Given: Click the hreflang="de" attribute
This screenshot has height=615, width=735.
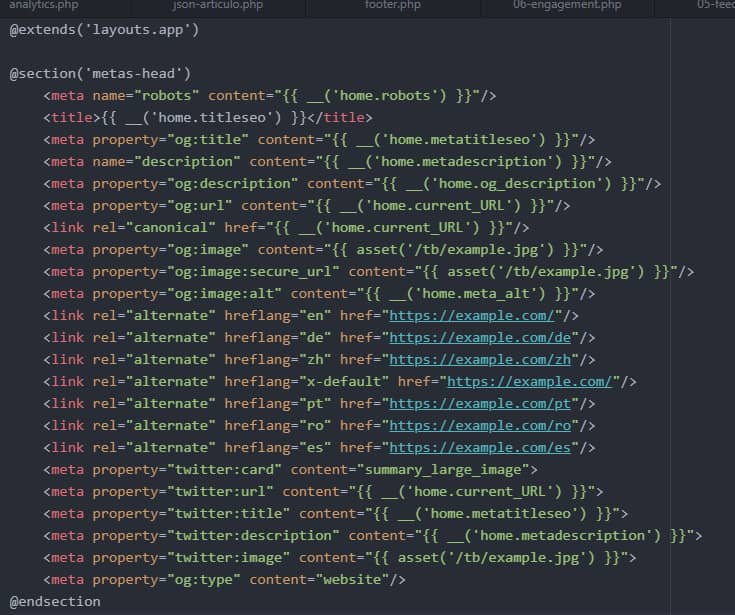Looking at the screenshot, I should (278, 338).
